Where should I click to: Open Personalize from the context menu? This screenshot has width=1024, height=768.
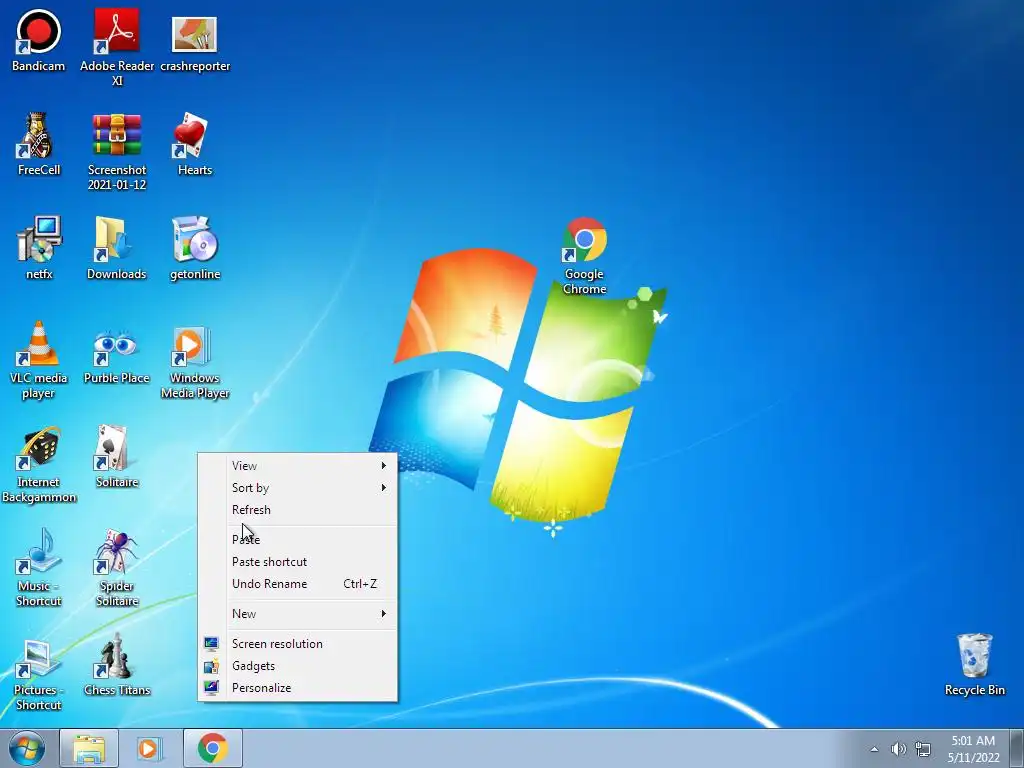click(298, 688)
